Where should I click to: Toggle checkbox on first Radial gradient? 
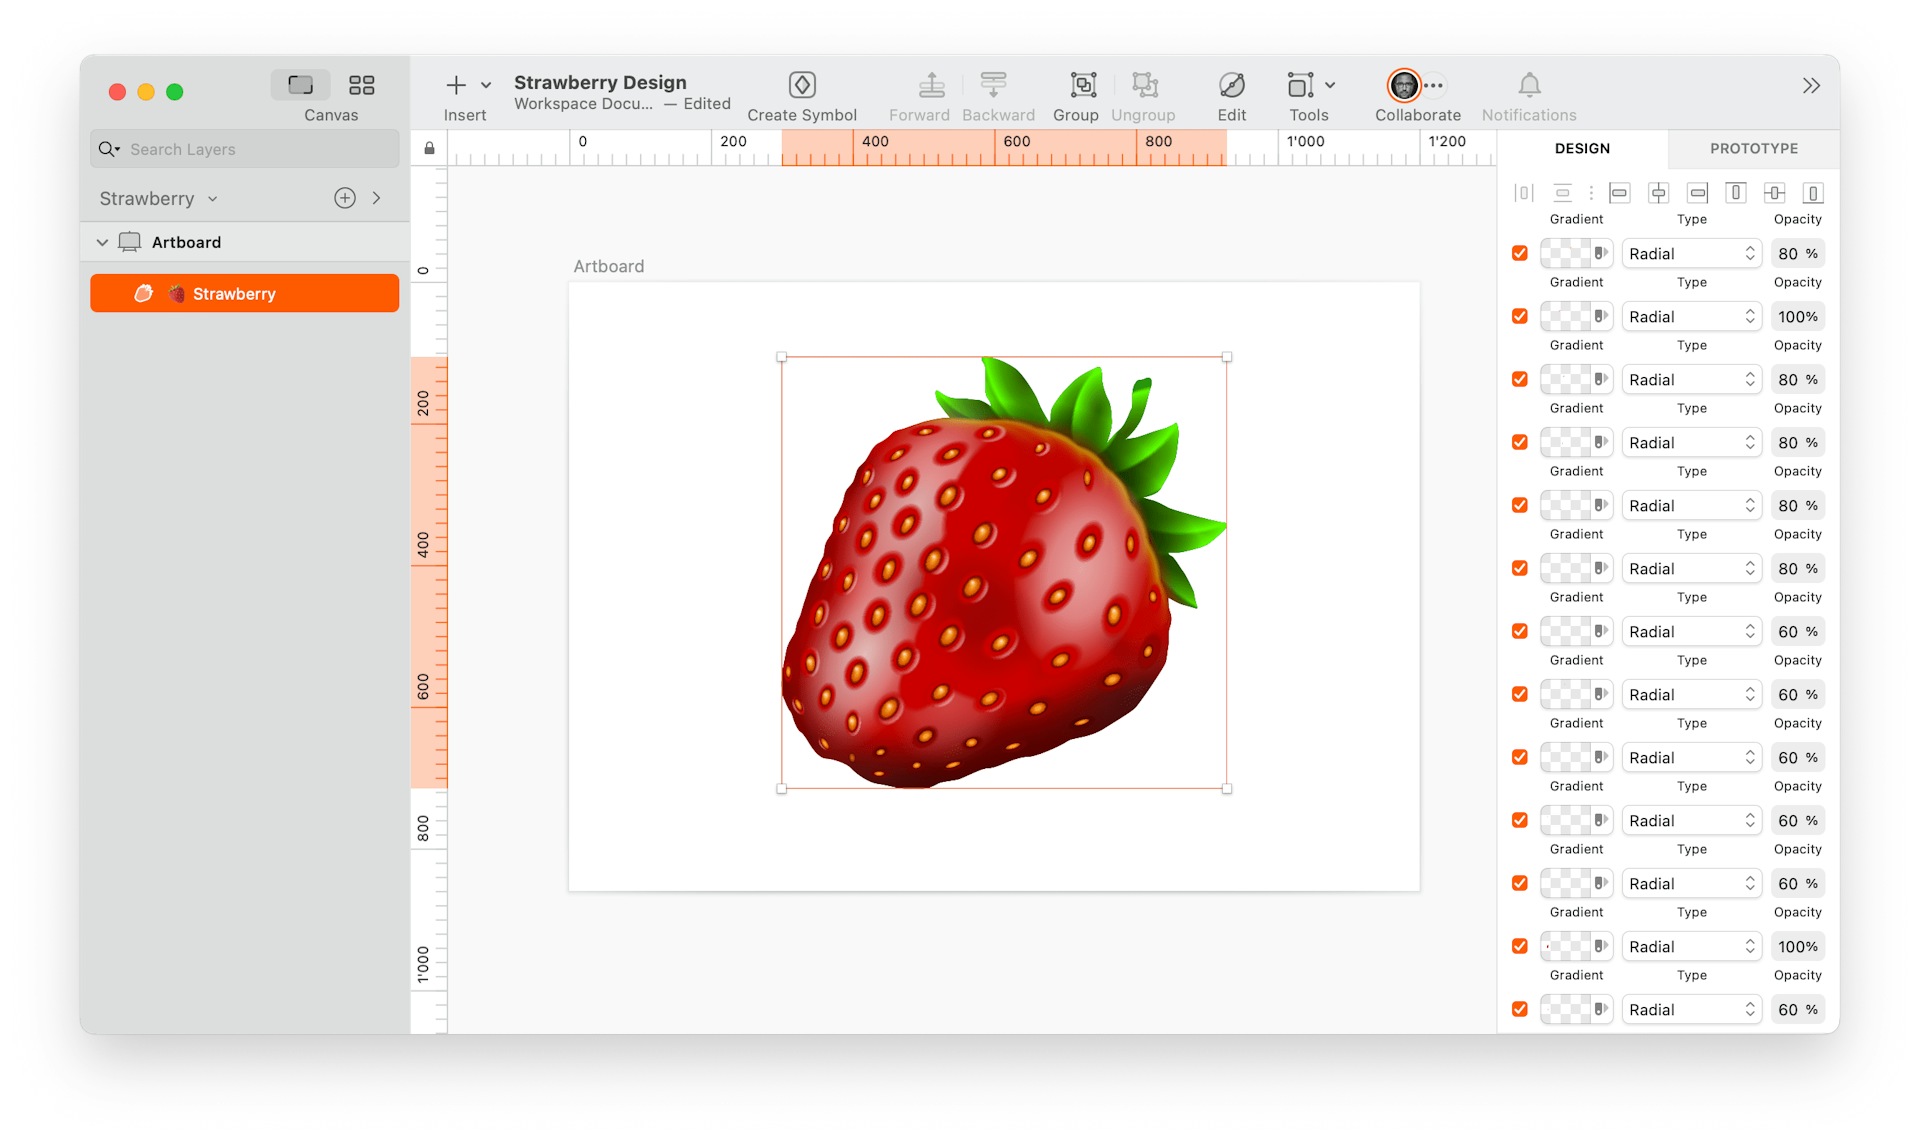[x=1520, y=252]
